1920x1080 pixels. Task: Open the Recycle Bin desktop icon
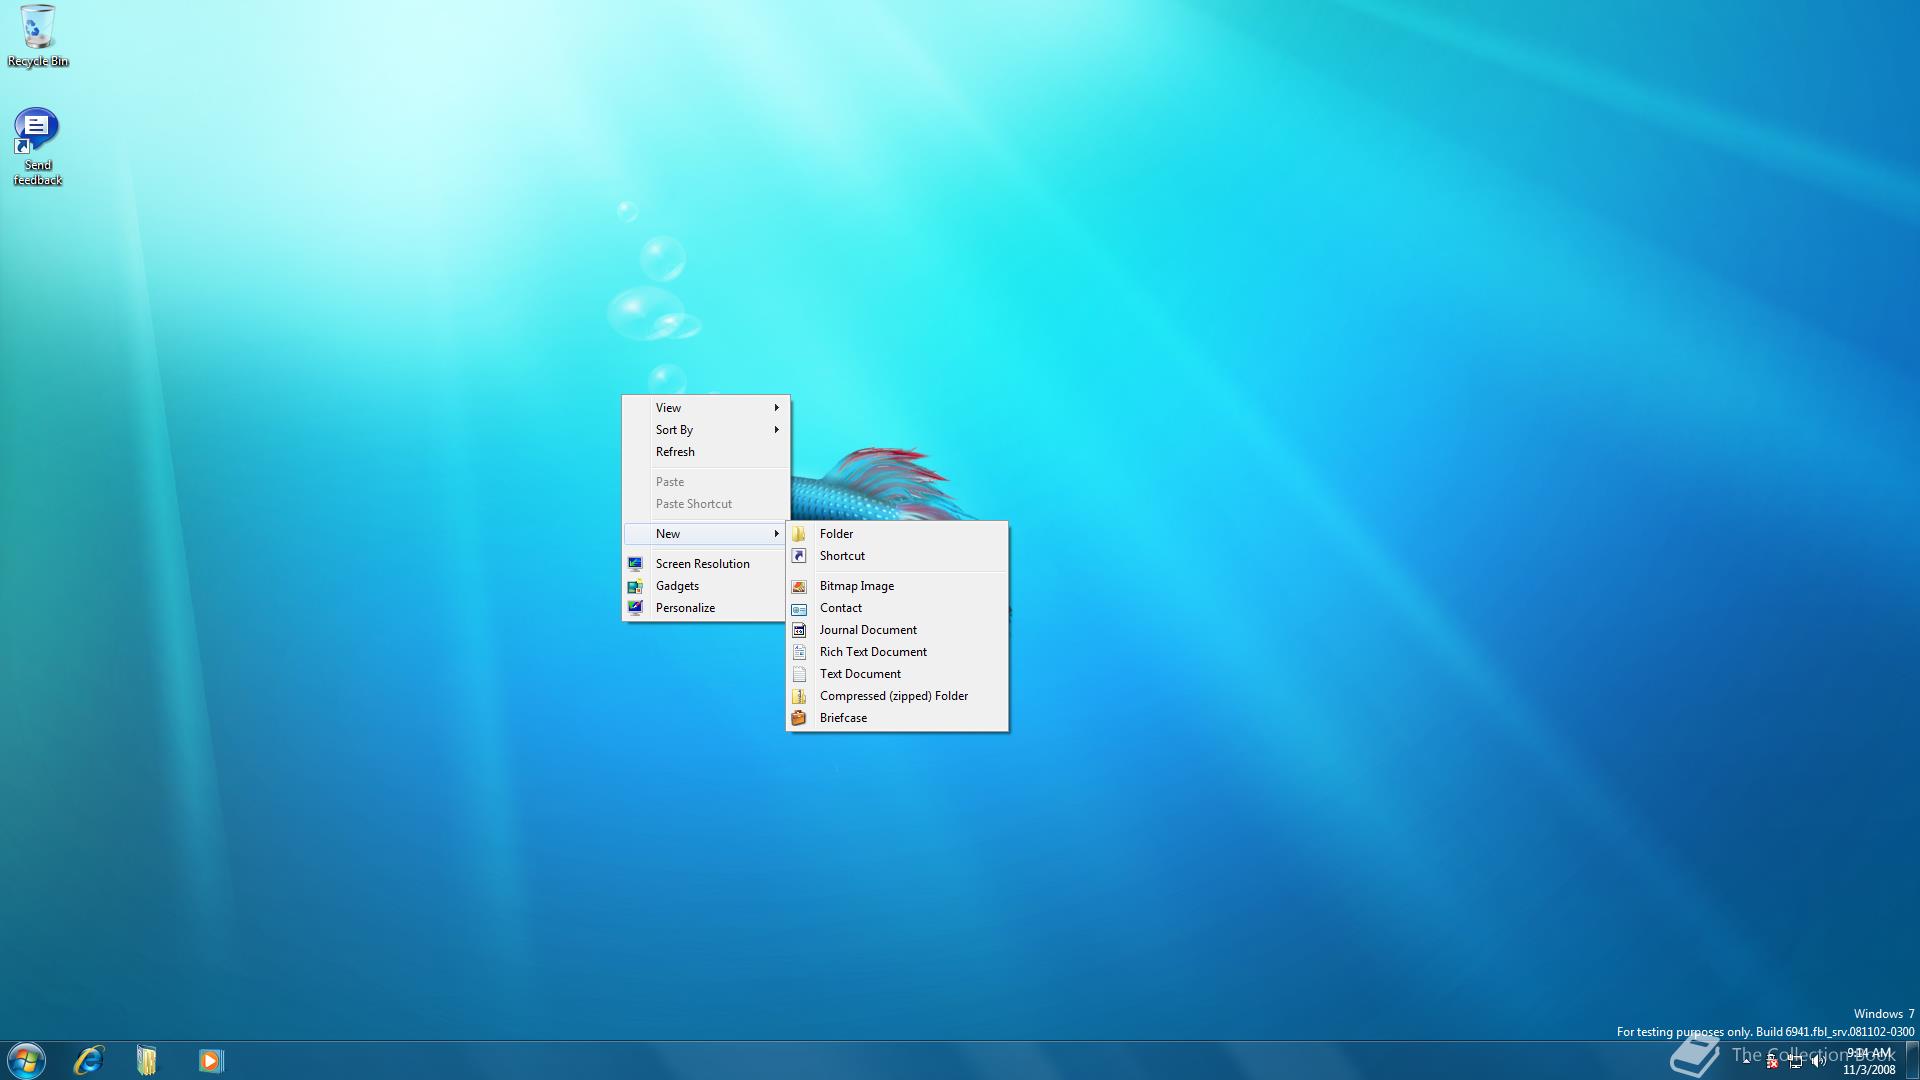tap(38, 36)
